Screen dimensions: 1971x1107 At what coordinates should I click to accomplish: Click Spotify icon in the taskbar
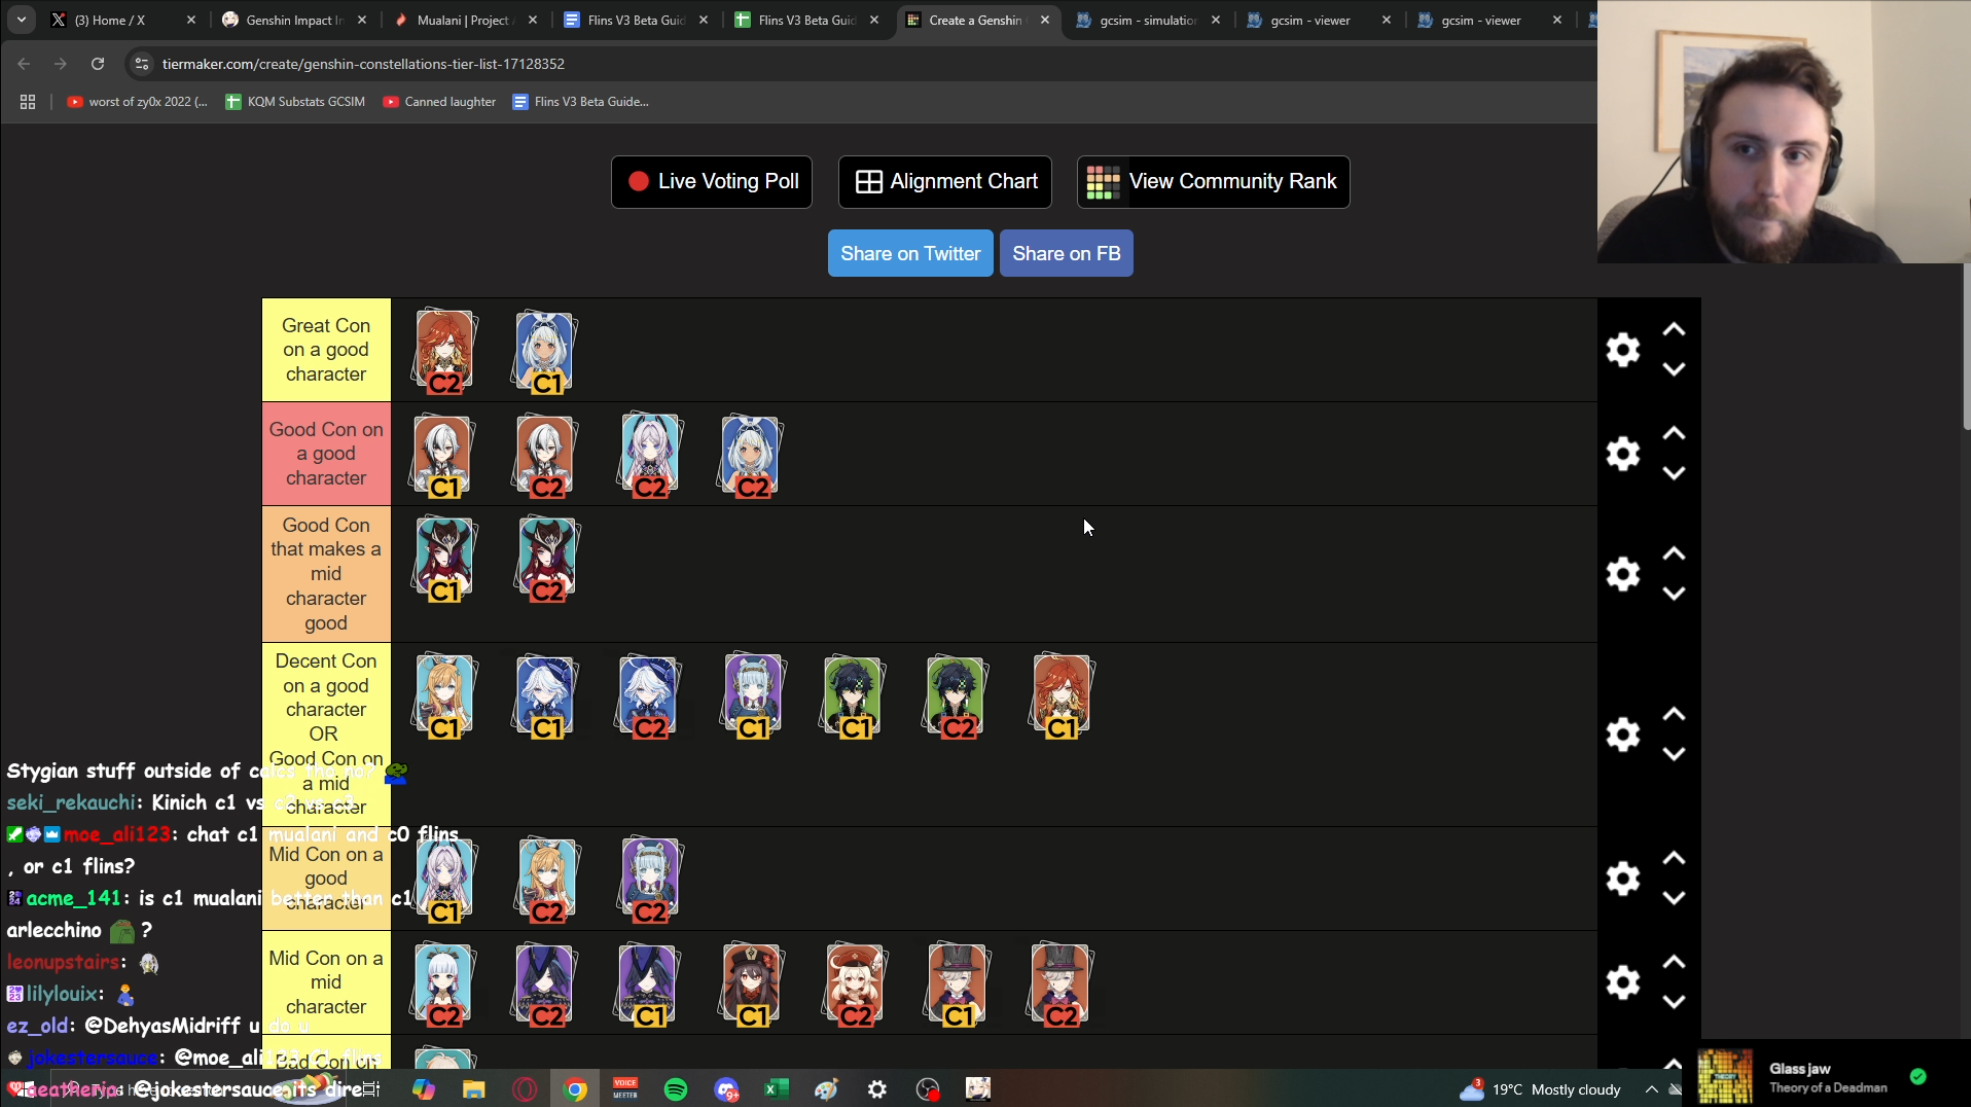click(x=676, y=1089)
